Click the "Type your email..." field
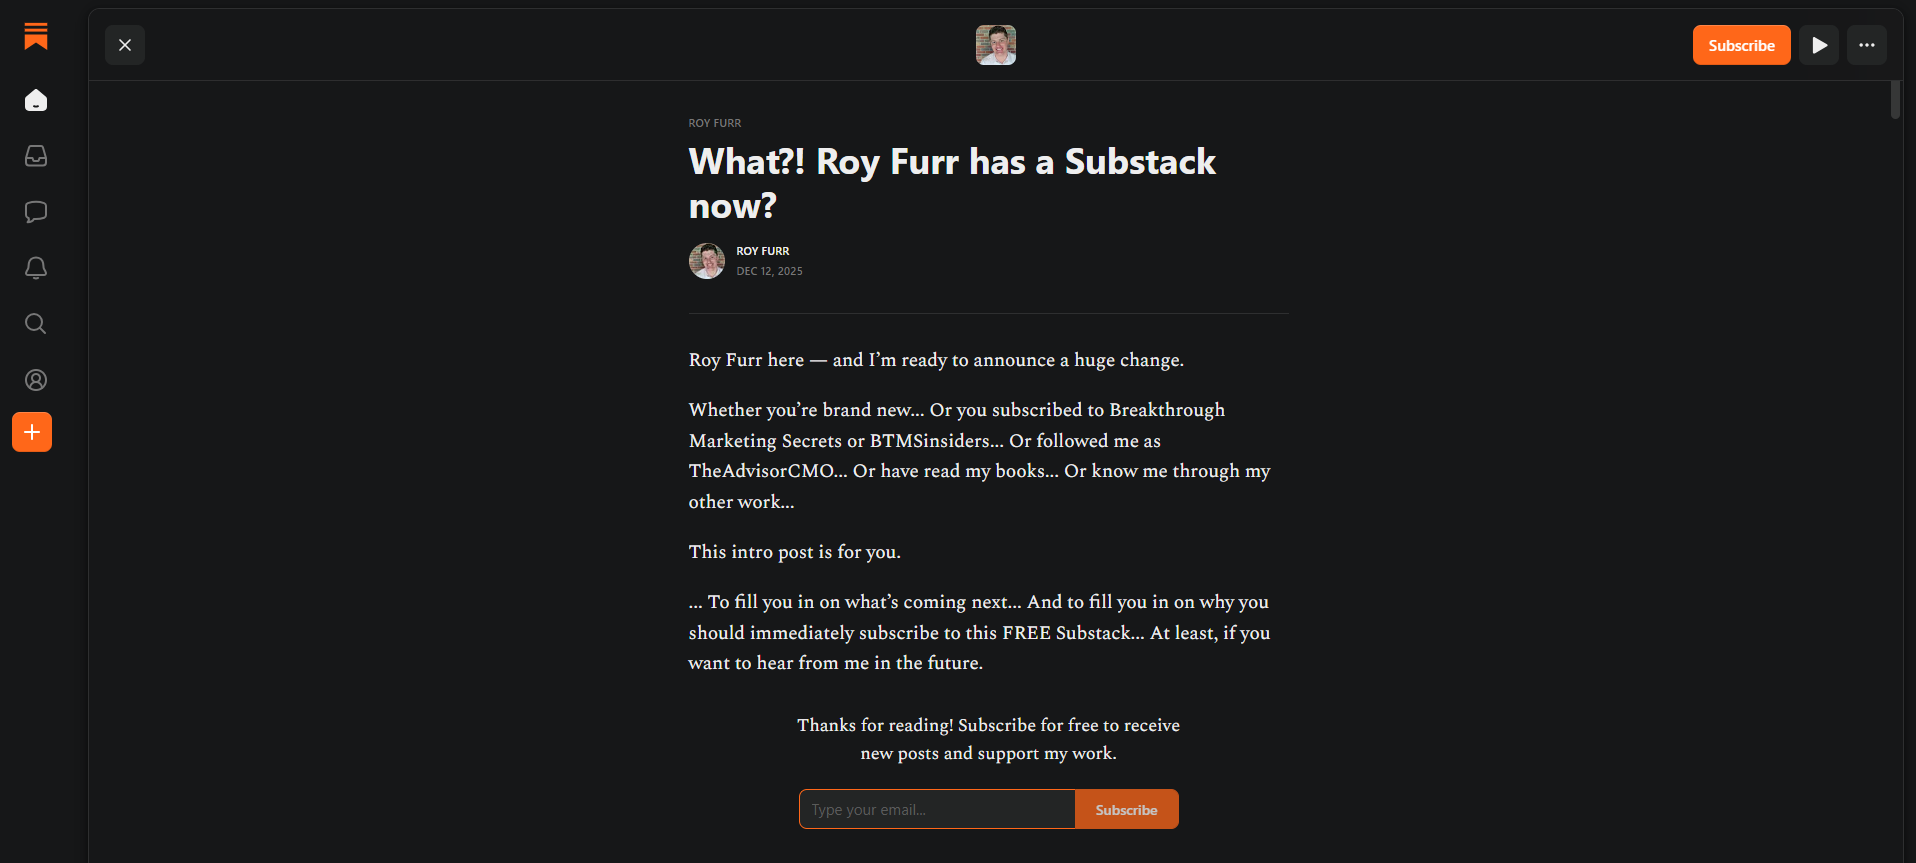1916x863 pixels. (937, 809)
